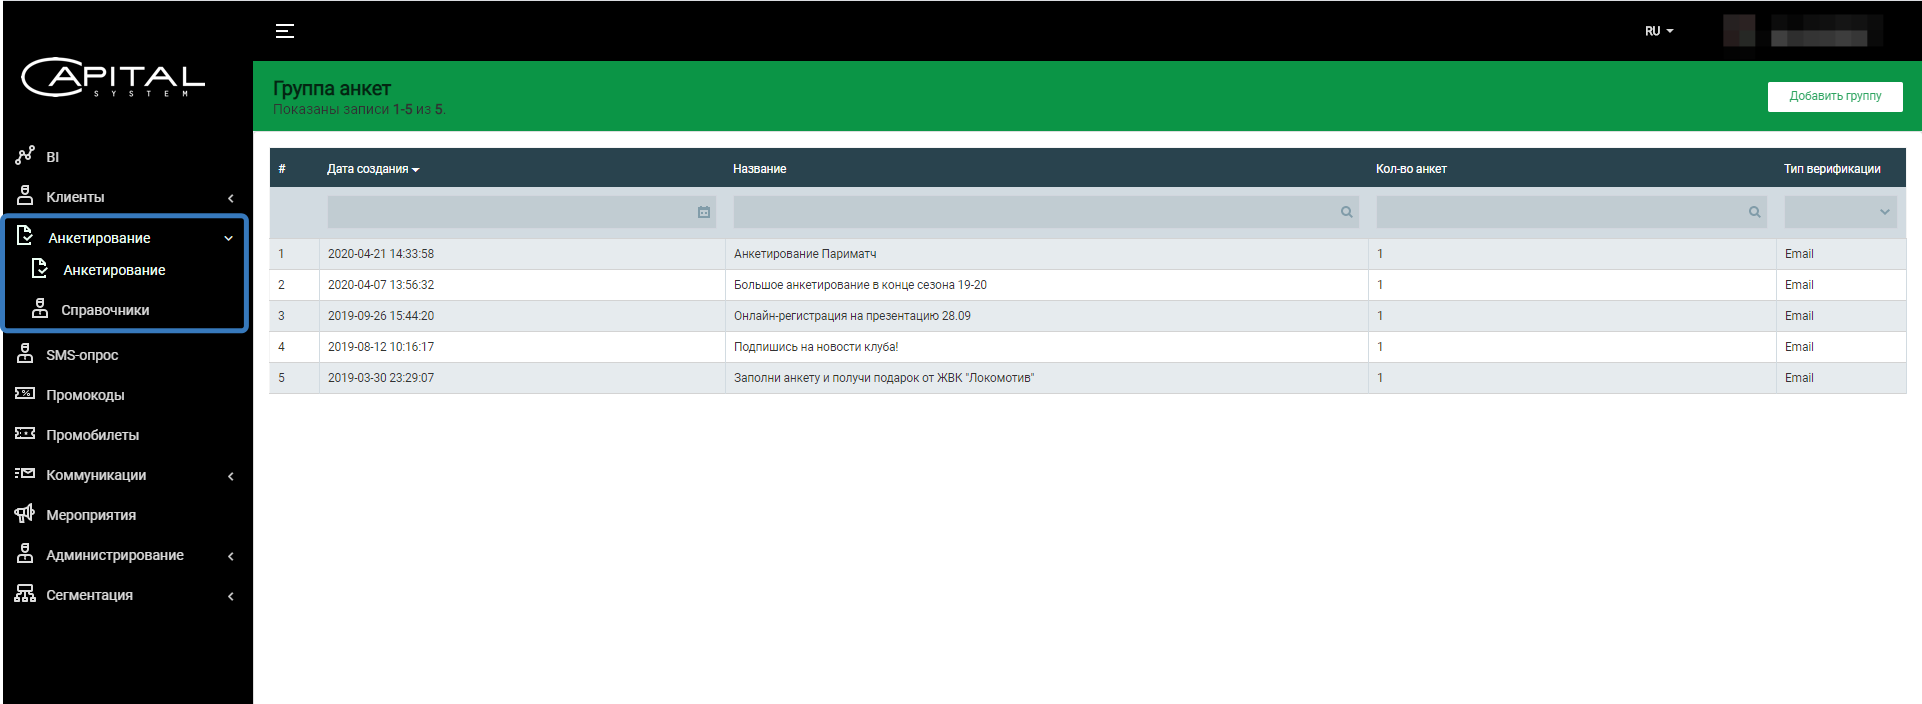Screen dimensions: 1922x704
Task: Click the Администрирование icon
Action: click(x=25, y=553)
